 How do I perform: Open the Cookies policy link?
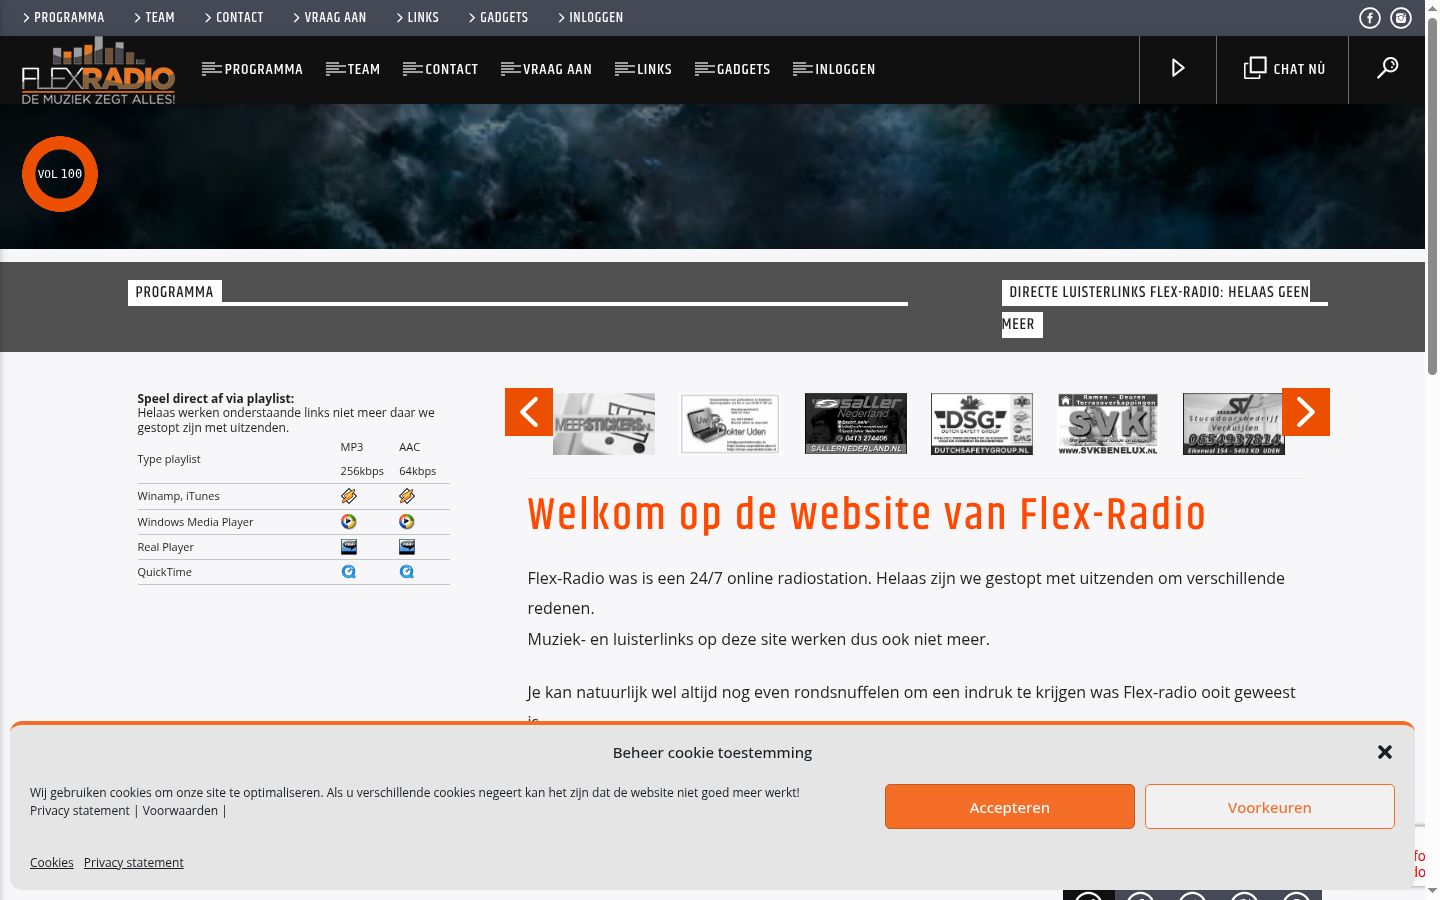coord(52,862)
